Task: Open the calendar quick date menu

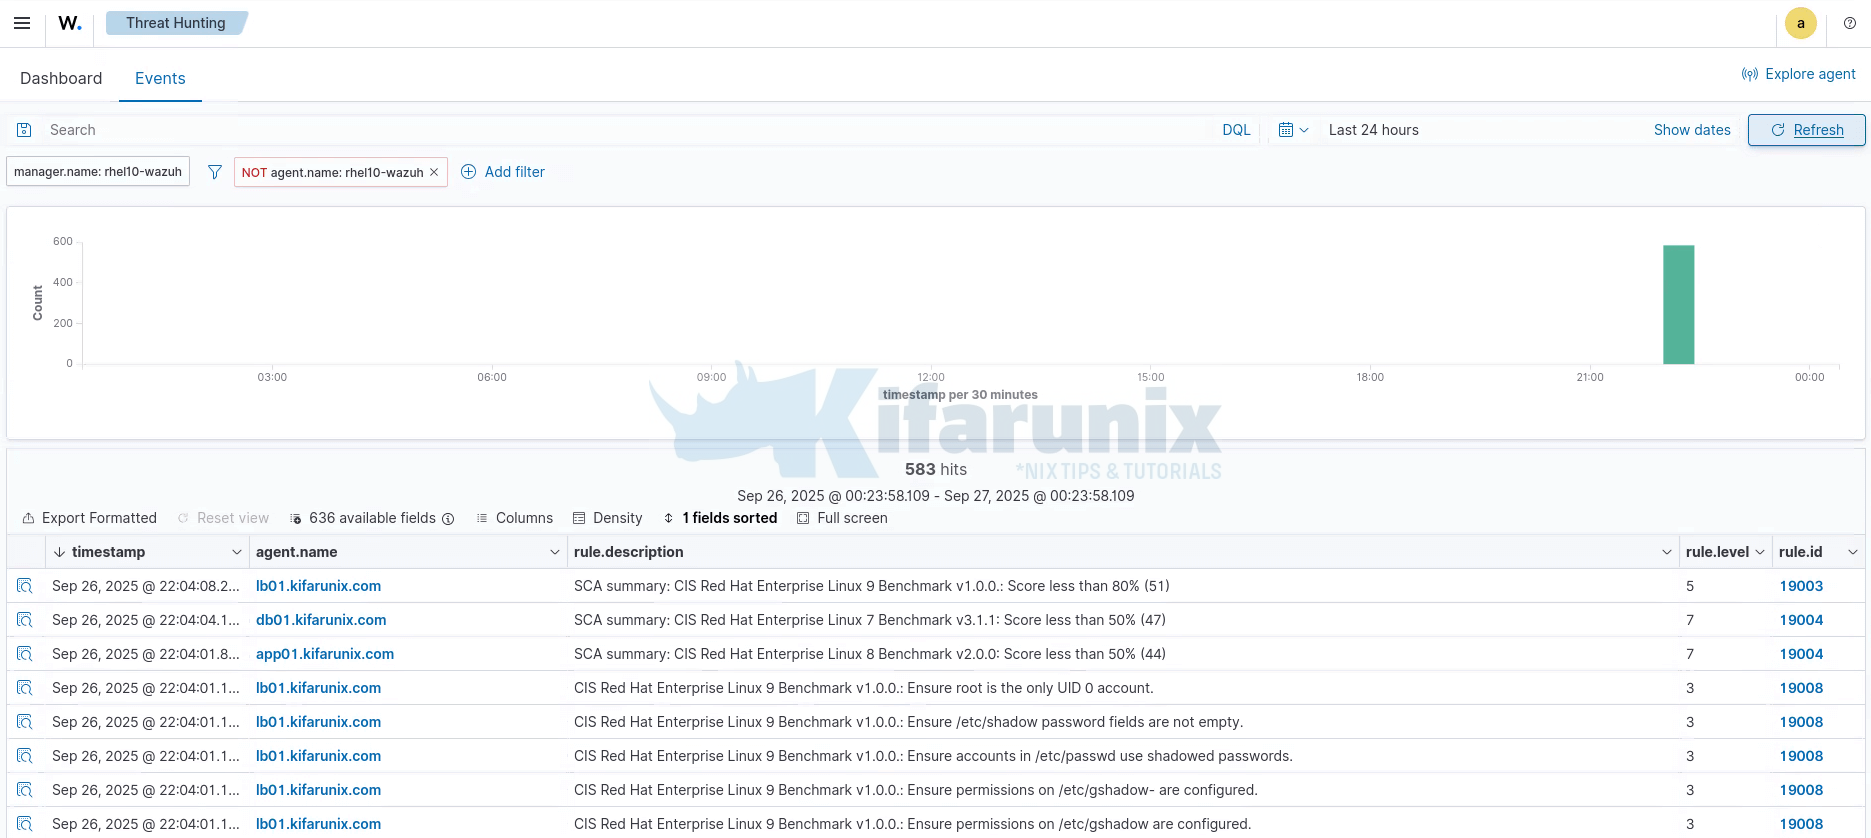Action: coord(1293,130)
